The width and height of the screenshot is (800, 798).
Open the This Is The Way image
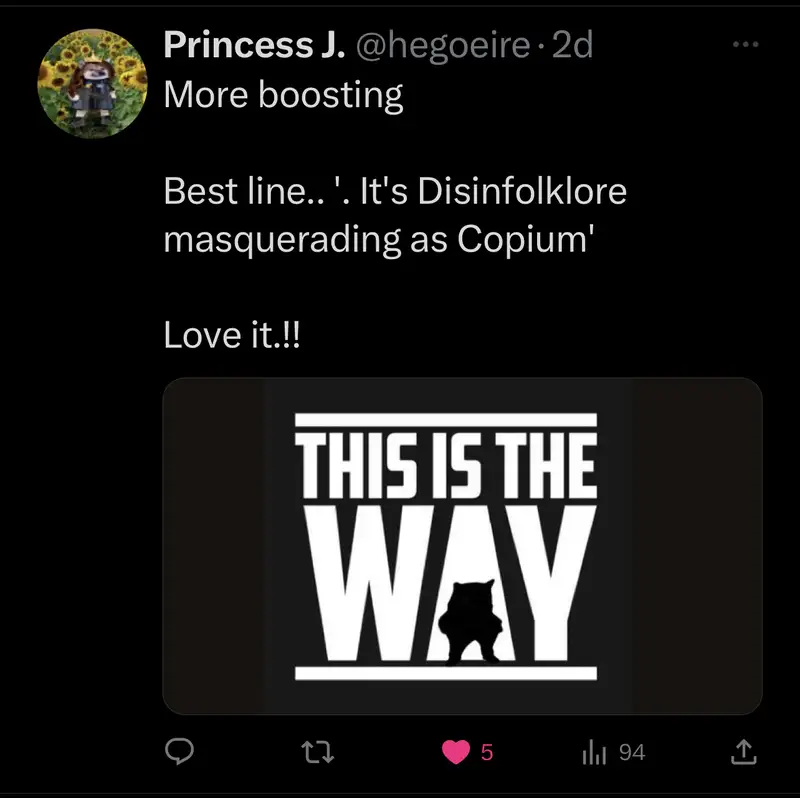coord(462,545)
